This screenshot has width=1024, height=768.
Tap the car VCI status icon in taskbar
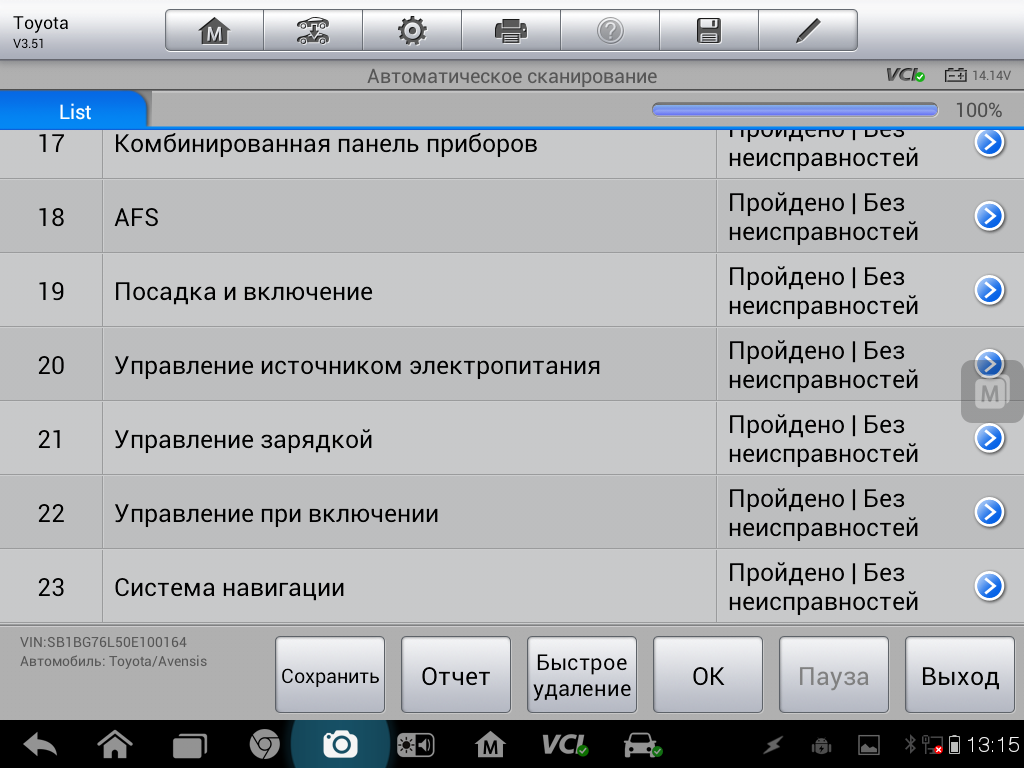click(641, 744)
